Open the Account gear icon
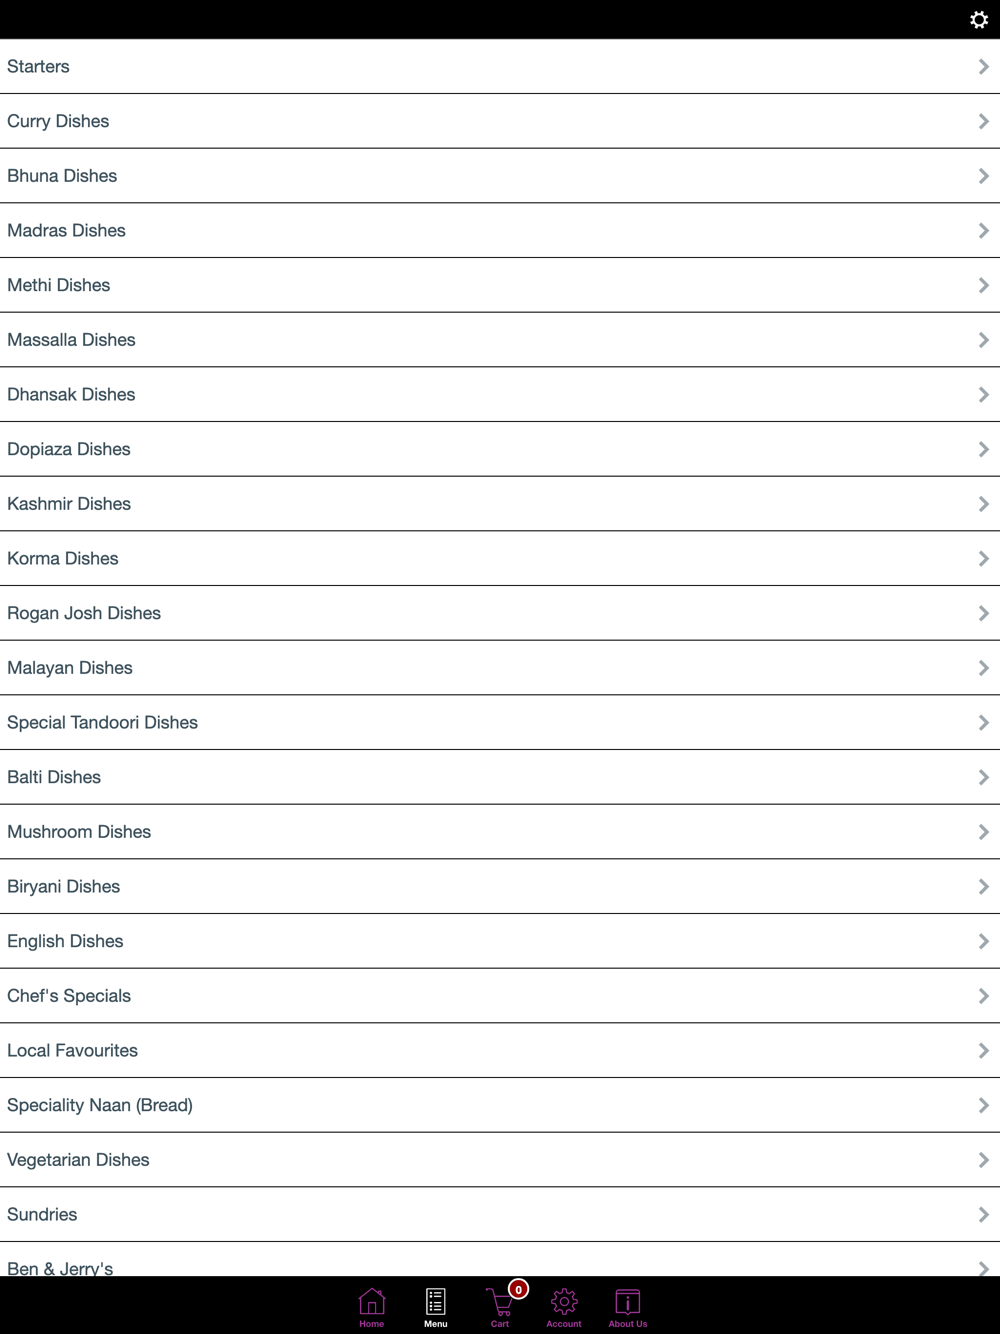Image resolution: width=1000 pixels, height=1334 pixels. click(x=564, y=1301)
